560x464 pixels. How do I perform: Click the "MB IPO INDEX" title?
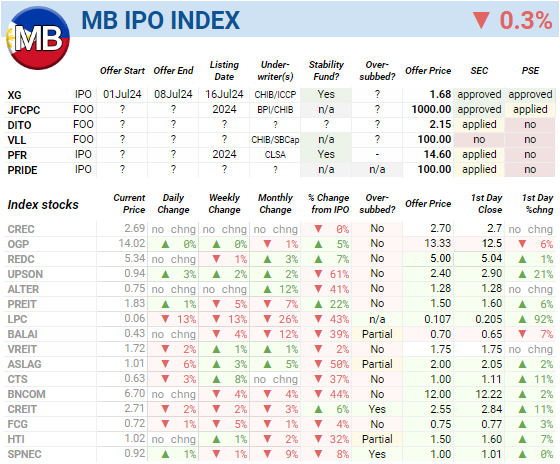point(161,20)
